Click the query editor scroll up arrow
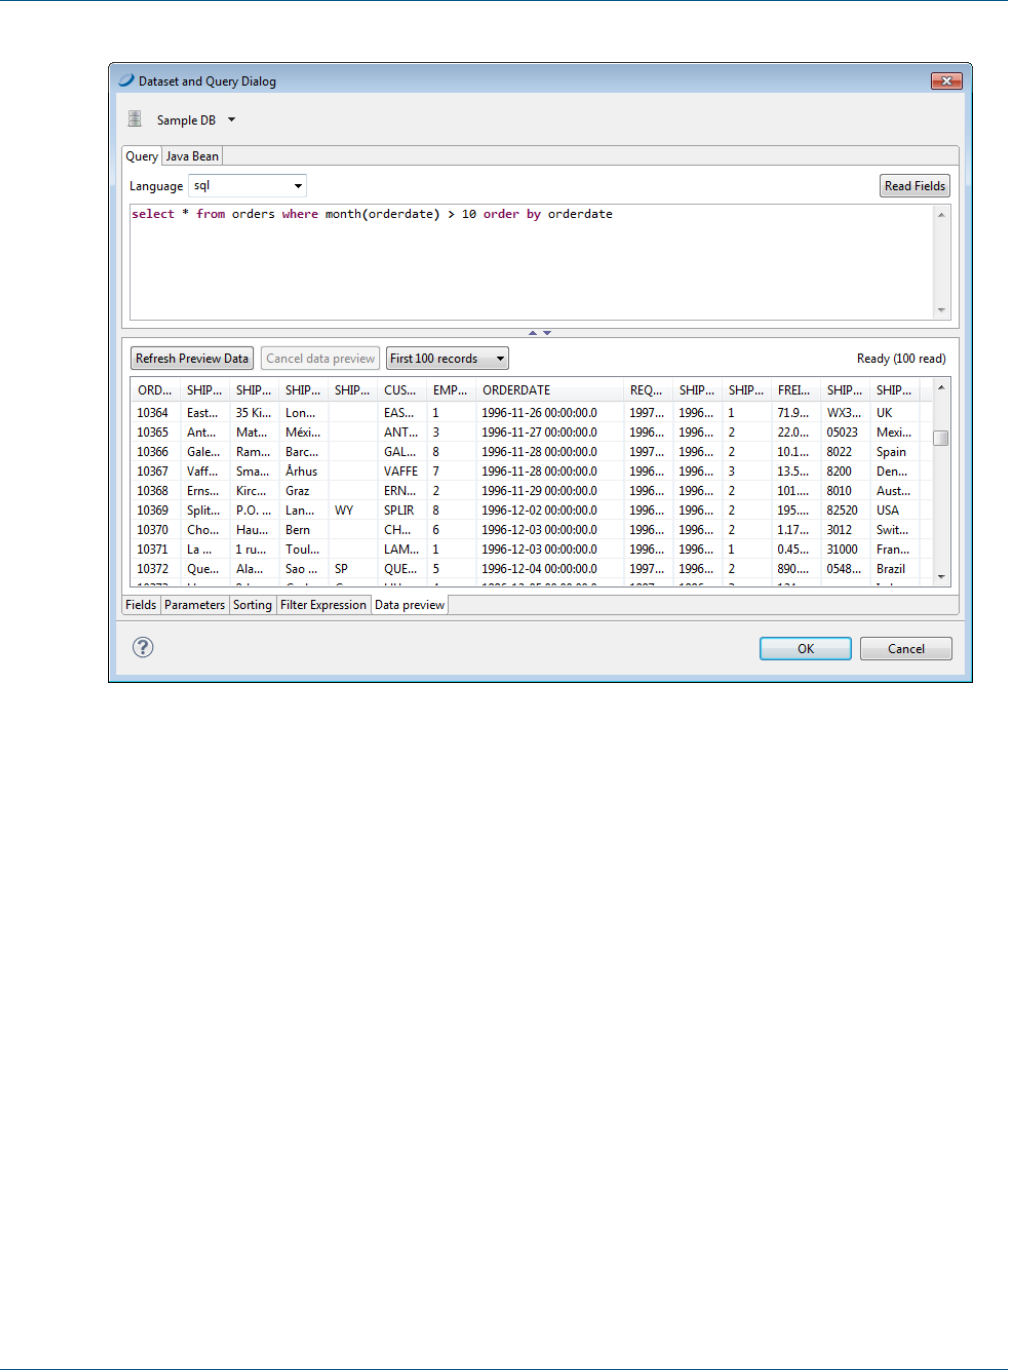1009x1370 pixels. pyautogui.click(x=941, y=214)
